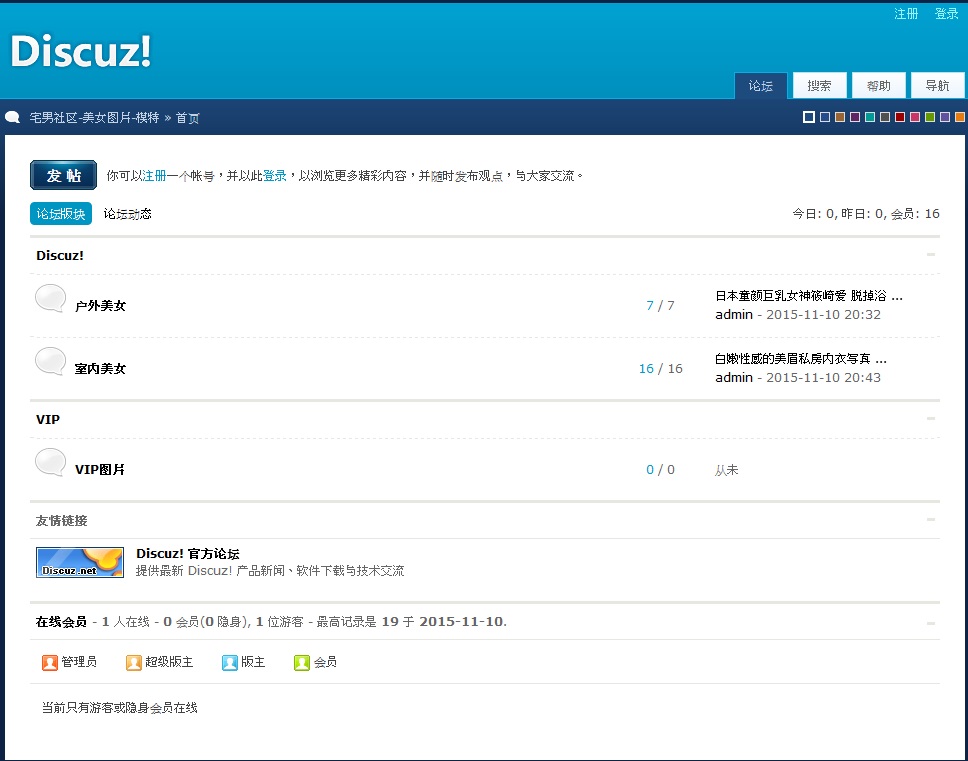Open the latest post 白嫩性感的美眉私房内衣写真 ...
The width and height of the screenshot is (968, 761).
[x=801, y=359]
